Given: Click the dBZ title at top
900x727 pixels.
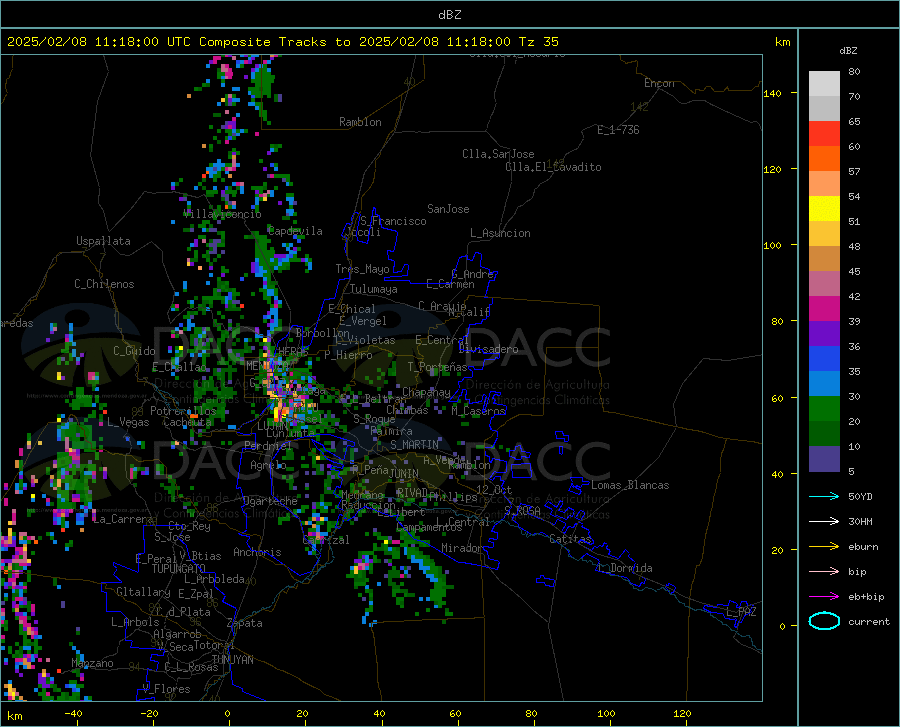Looking at the screenshot, I should [x=449, y=14].
